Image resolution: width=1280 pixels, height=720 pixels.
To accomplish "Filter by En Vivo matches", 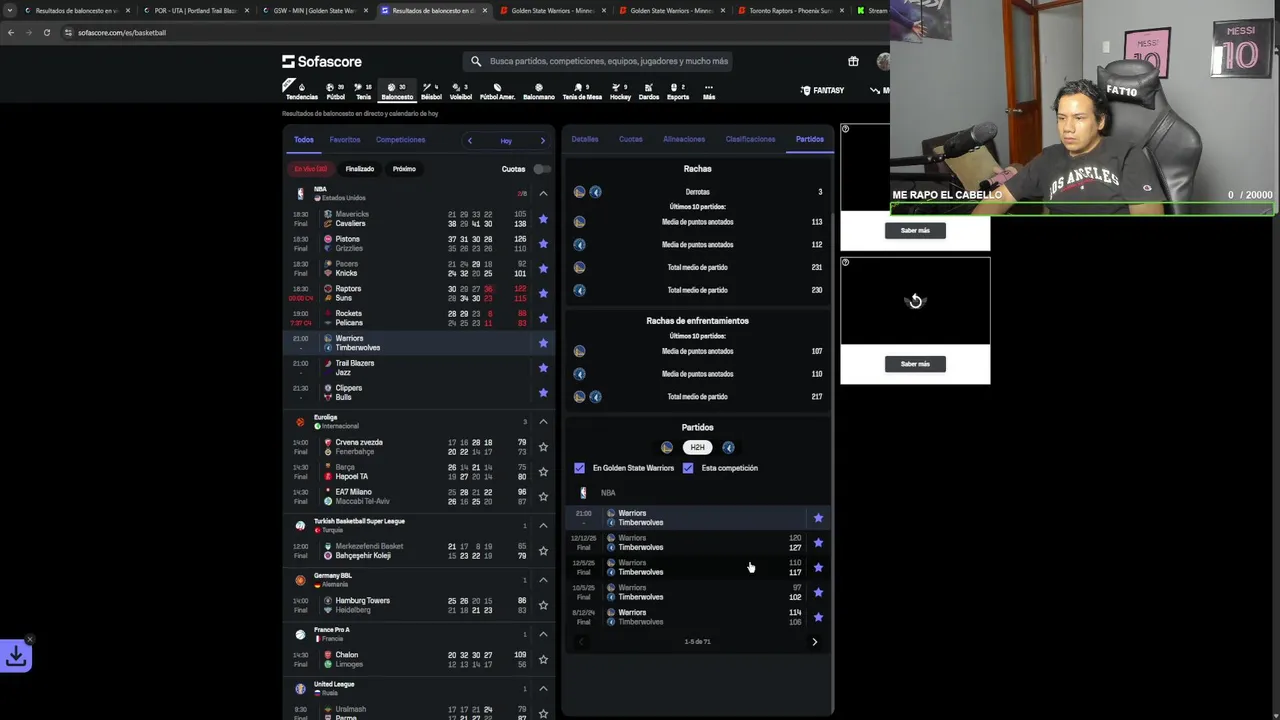I will [311, 169].
